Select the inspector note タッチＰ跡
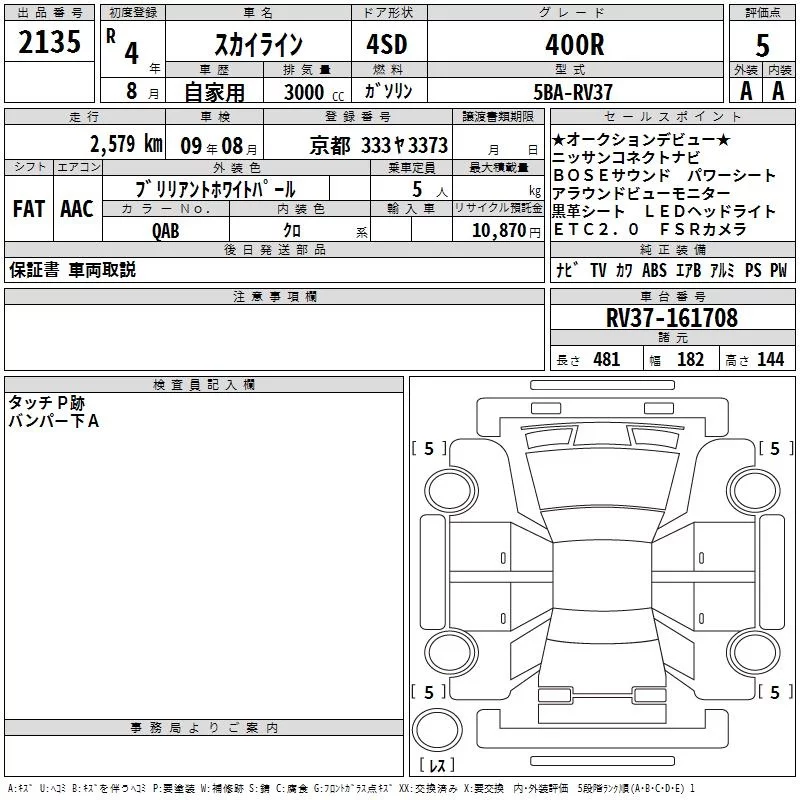This screenshot has width=800, height=800. 46,403
